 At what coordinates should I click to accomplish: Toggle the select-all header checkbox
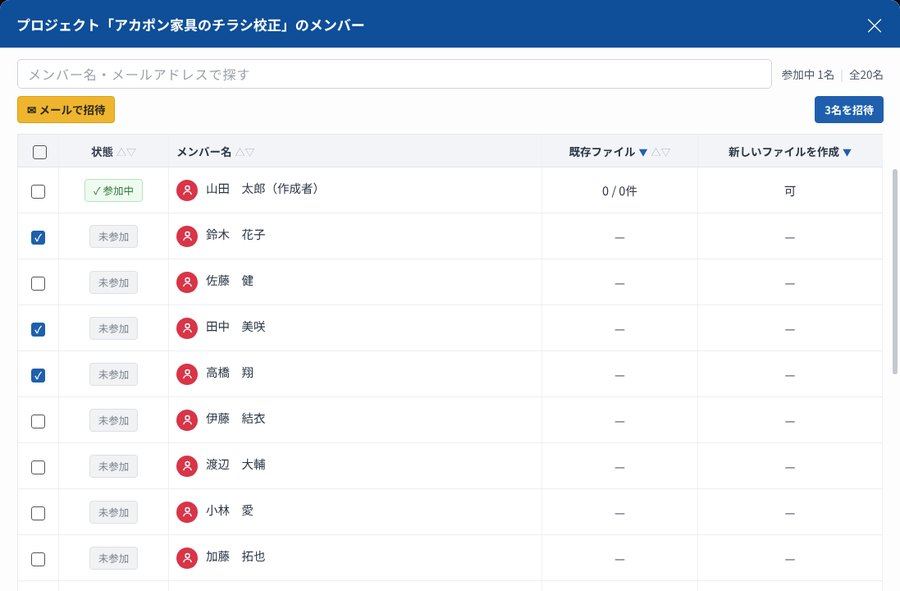[x=40, y=152]
